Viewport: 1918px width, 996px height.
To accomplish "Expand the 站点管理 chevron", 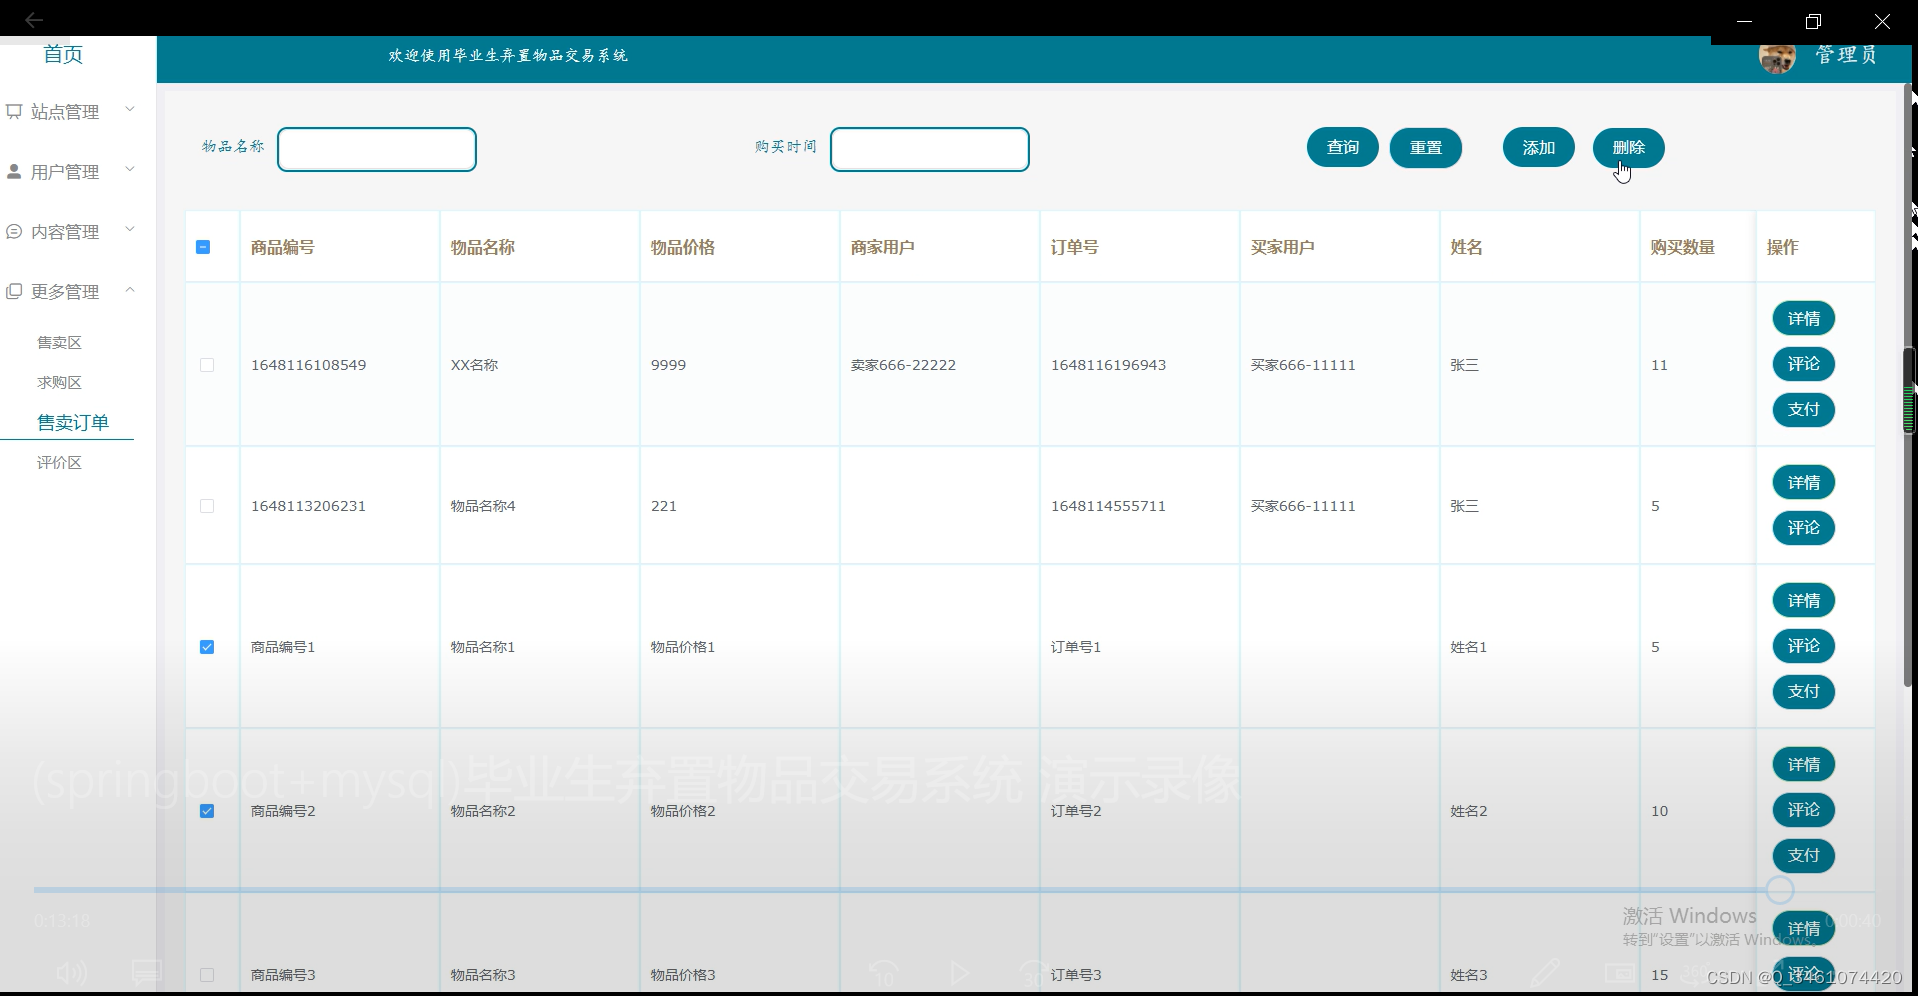I will click(x=130, y=109).
